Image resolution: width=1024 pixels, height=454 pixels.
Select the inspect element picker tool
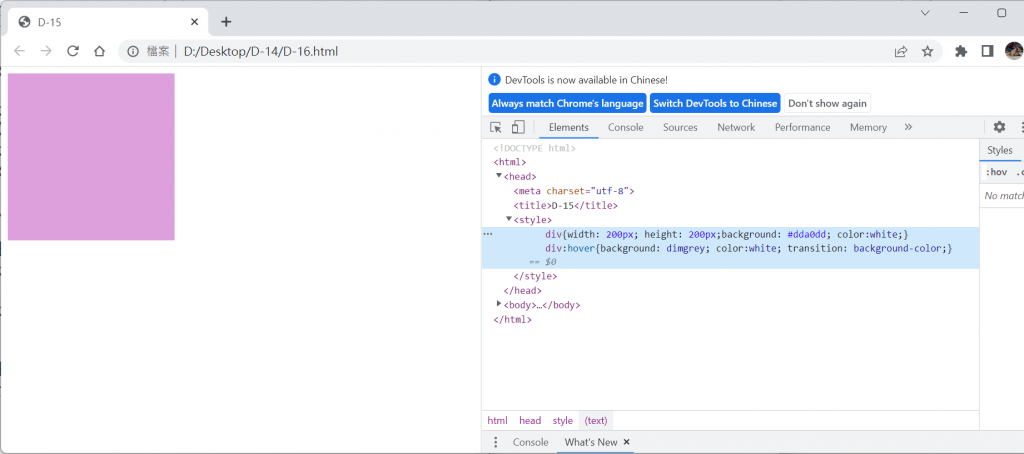click(x=496, y=127)
